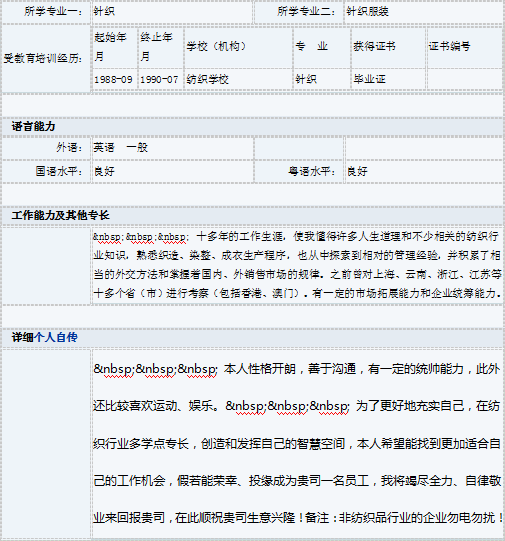Viewport: 505px width, 541px height.
Task: Click the work ability paragraph starting 十多年的工作生涯
Action: (297, 265)
